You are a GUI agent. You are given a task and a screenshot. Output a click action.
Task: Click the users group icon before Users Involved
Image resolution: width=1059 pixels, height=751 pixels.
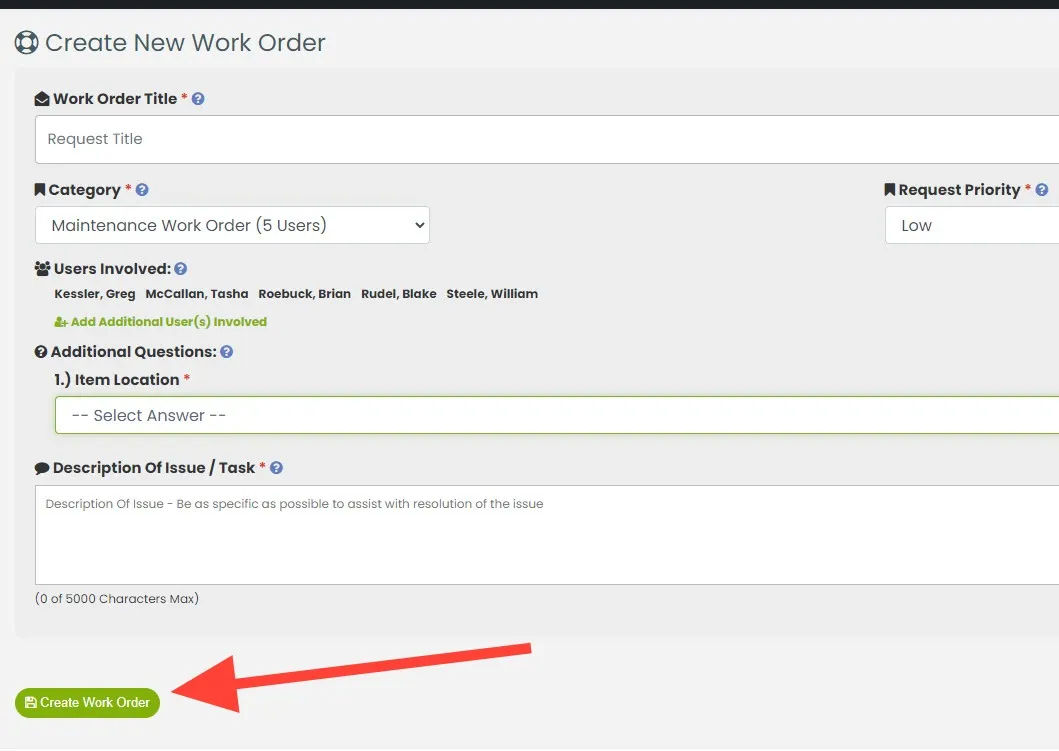[43, 269]
